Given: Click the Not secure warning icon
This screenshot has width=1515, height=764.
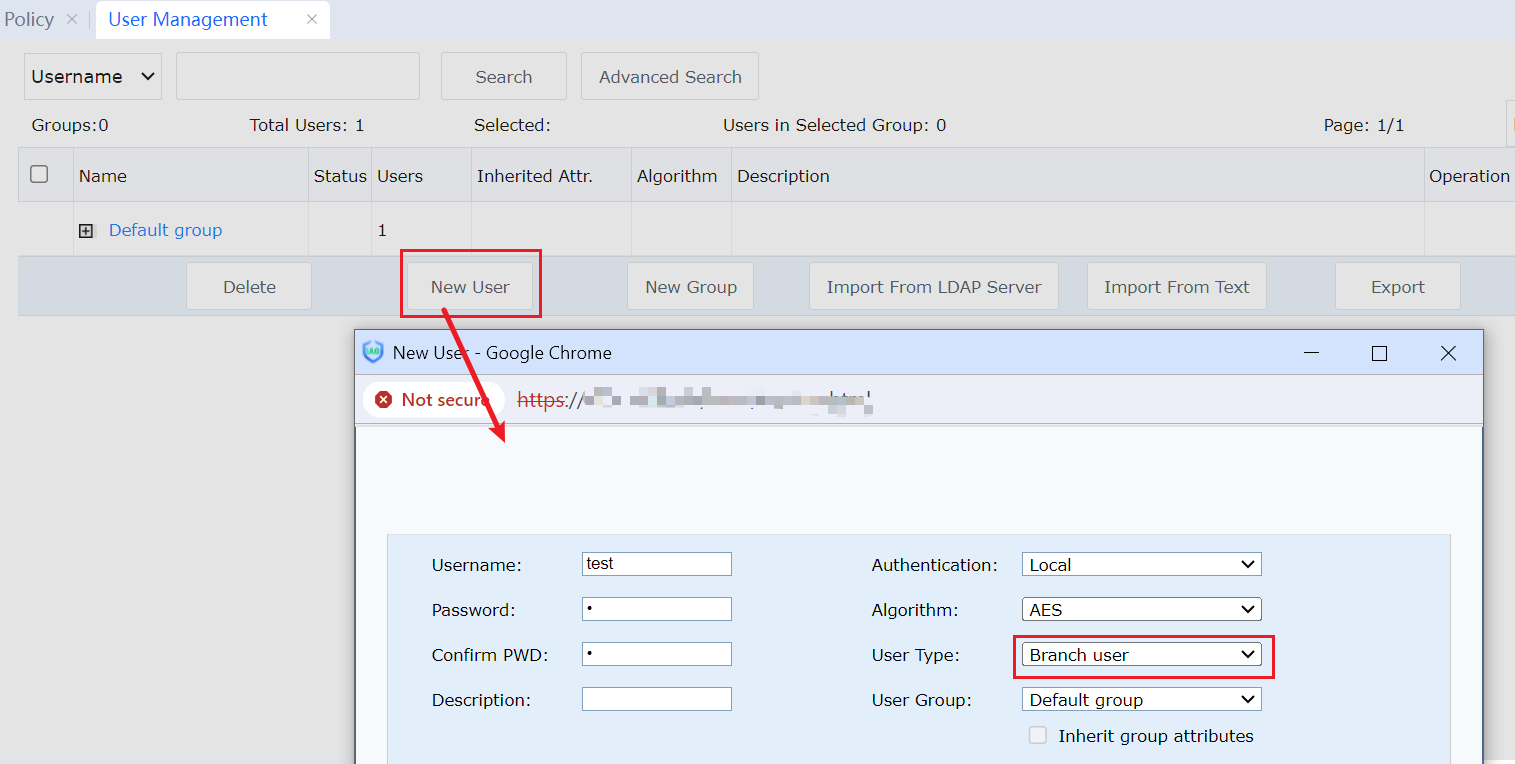Looking at the screenshot, I should (384, 400).
